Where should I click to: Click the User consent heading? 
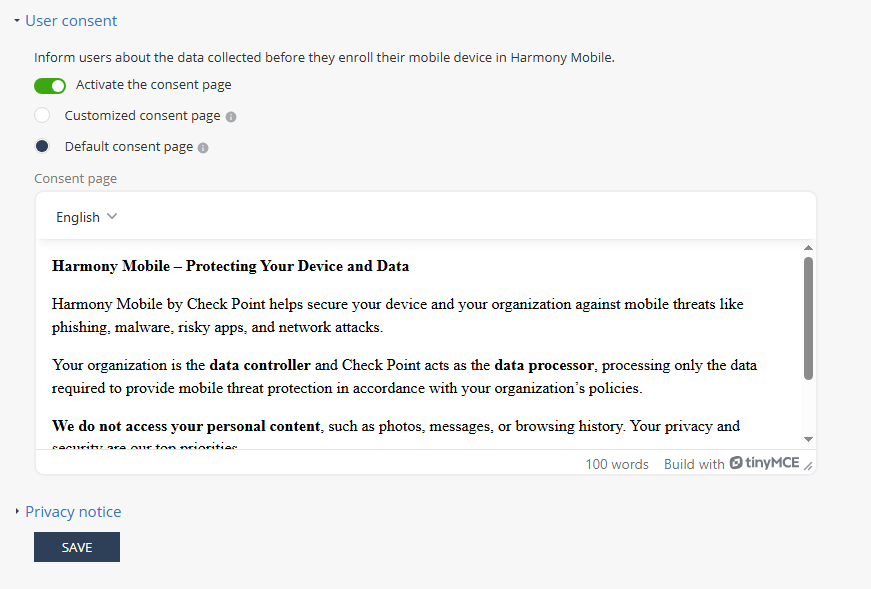click(x=71, y=21)
